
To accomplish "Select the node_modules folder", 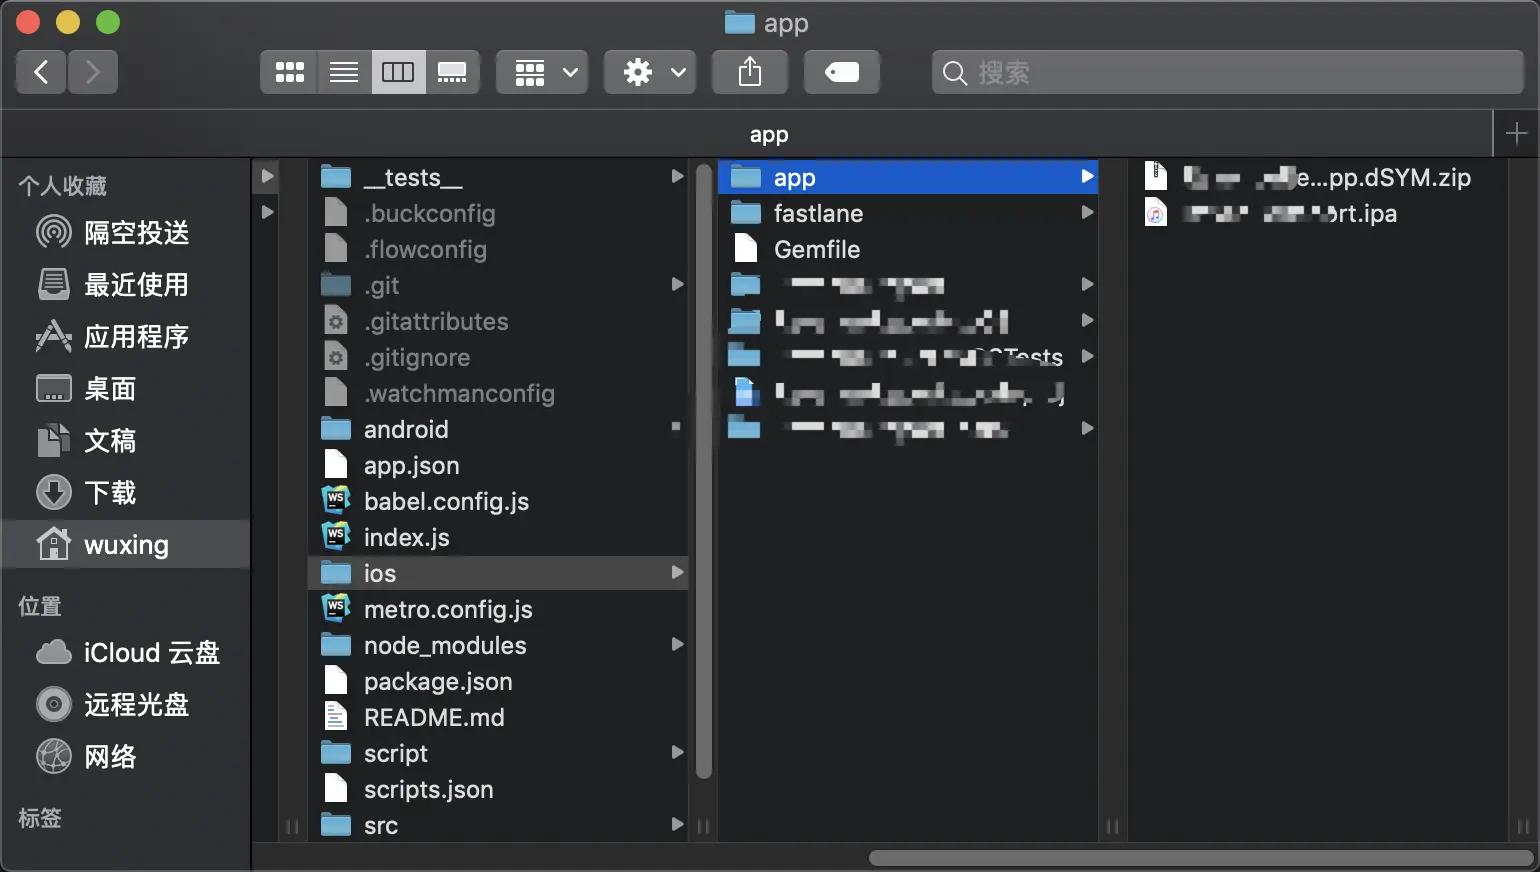I will point(498,645).
